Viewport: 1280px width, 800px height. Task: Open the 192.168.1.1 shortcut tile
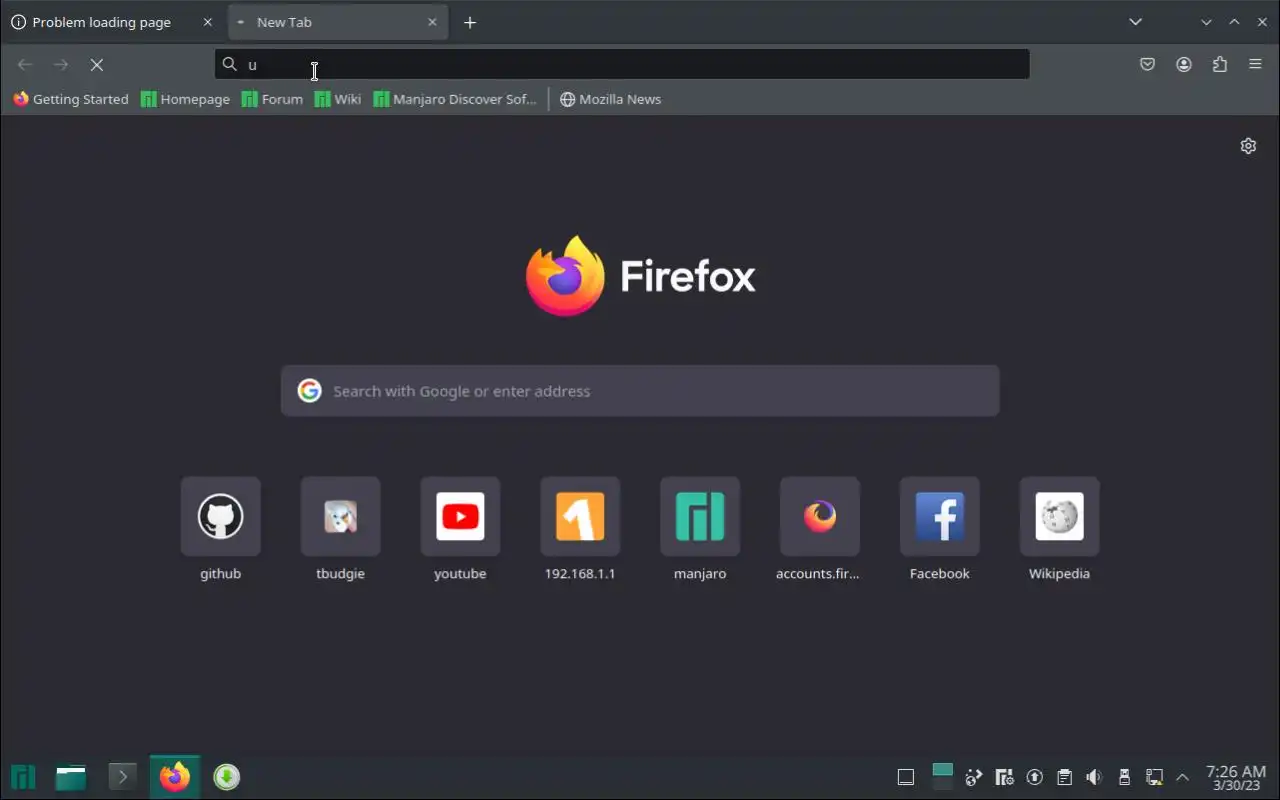click(x=580, y=530)
